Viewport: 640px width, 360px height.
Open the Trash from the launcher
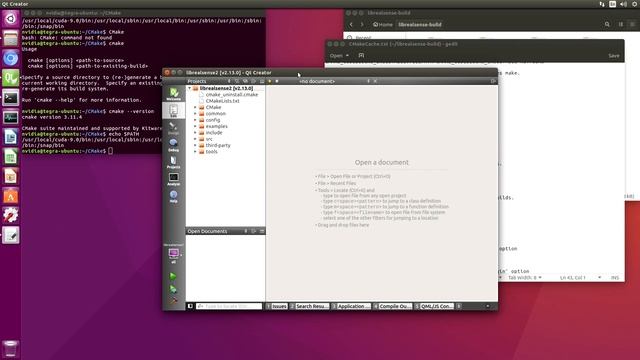[11, 349]
